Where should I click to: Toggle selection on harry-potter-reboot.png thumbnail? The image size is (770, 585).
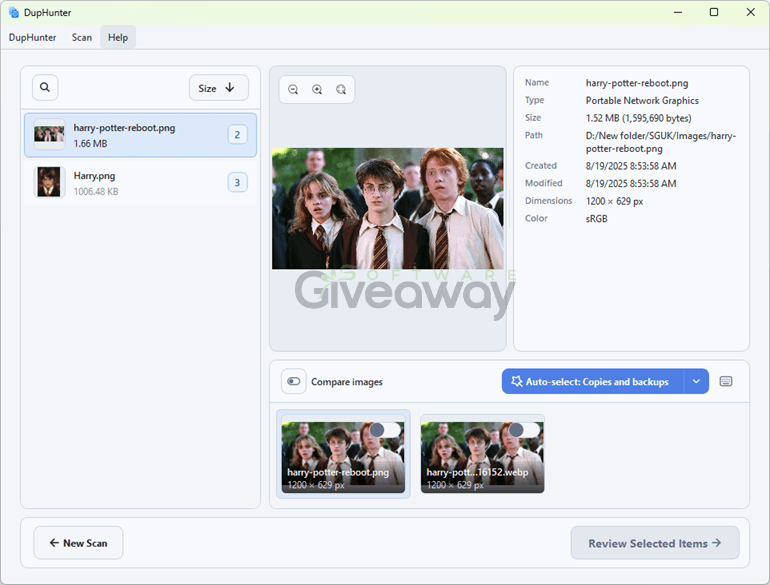[x=385, y=430]
